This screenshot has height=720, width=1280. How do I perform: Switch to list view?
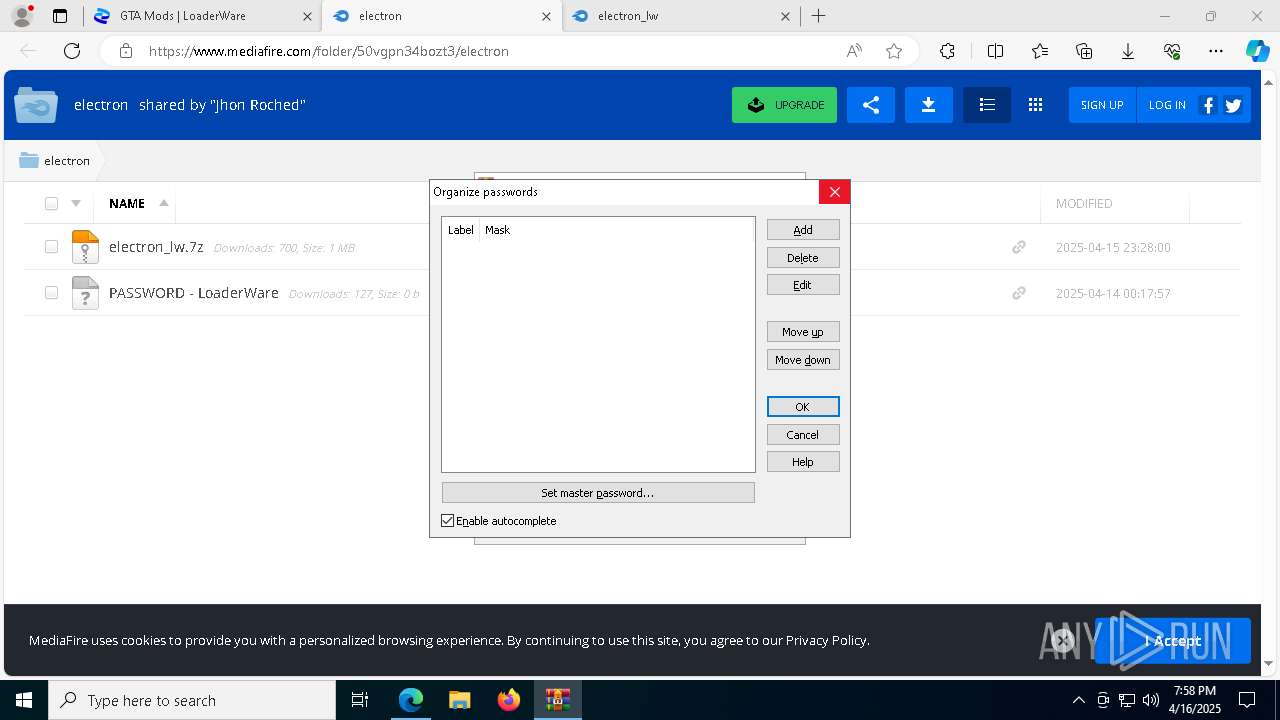tap(987, 105)
